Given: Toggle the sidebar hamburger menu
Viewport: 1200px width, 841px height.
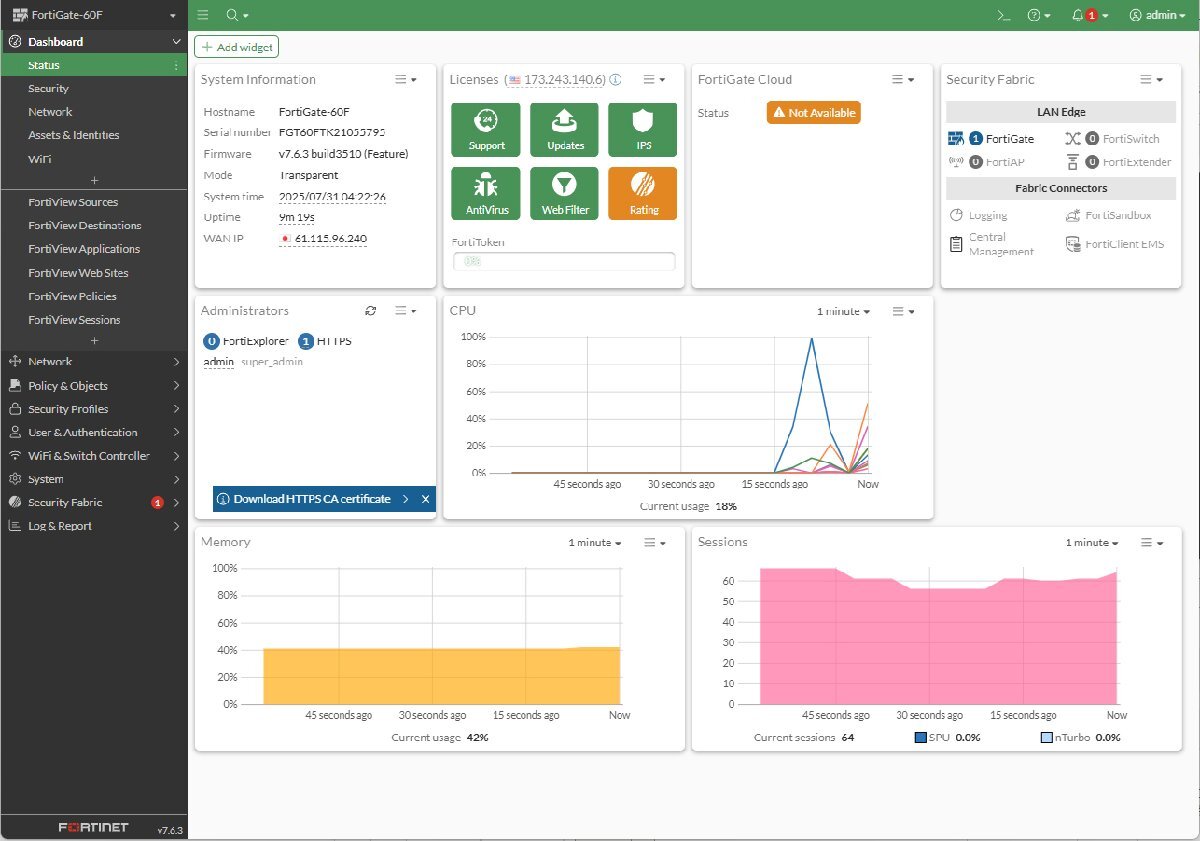Looking at the screenshot, I should click(203, 15).
